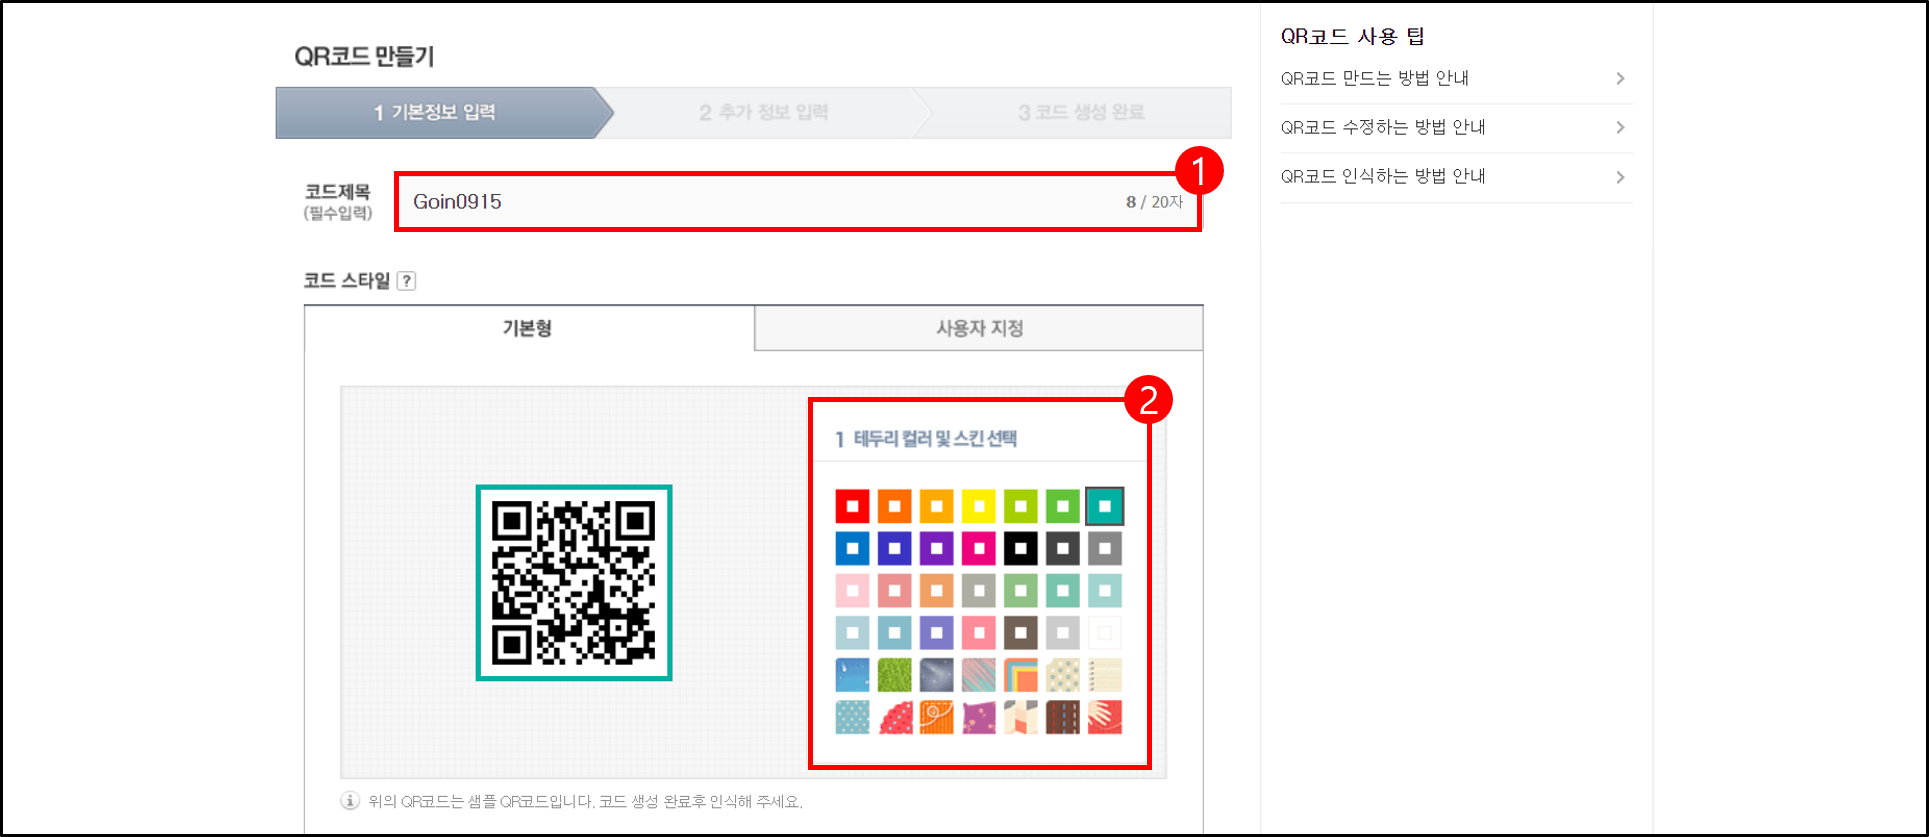Choose the warm gray-beige border swatch
Viewport: 1929px width, 837px height.
tap(979, 590)
